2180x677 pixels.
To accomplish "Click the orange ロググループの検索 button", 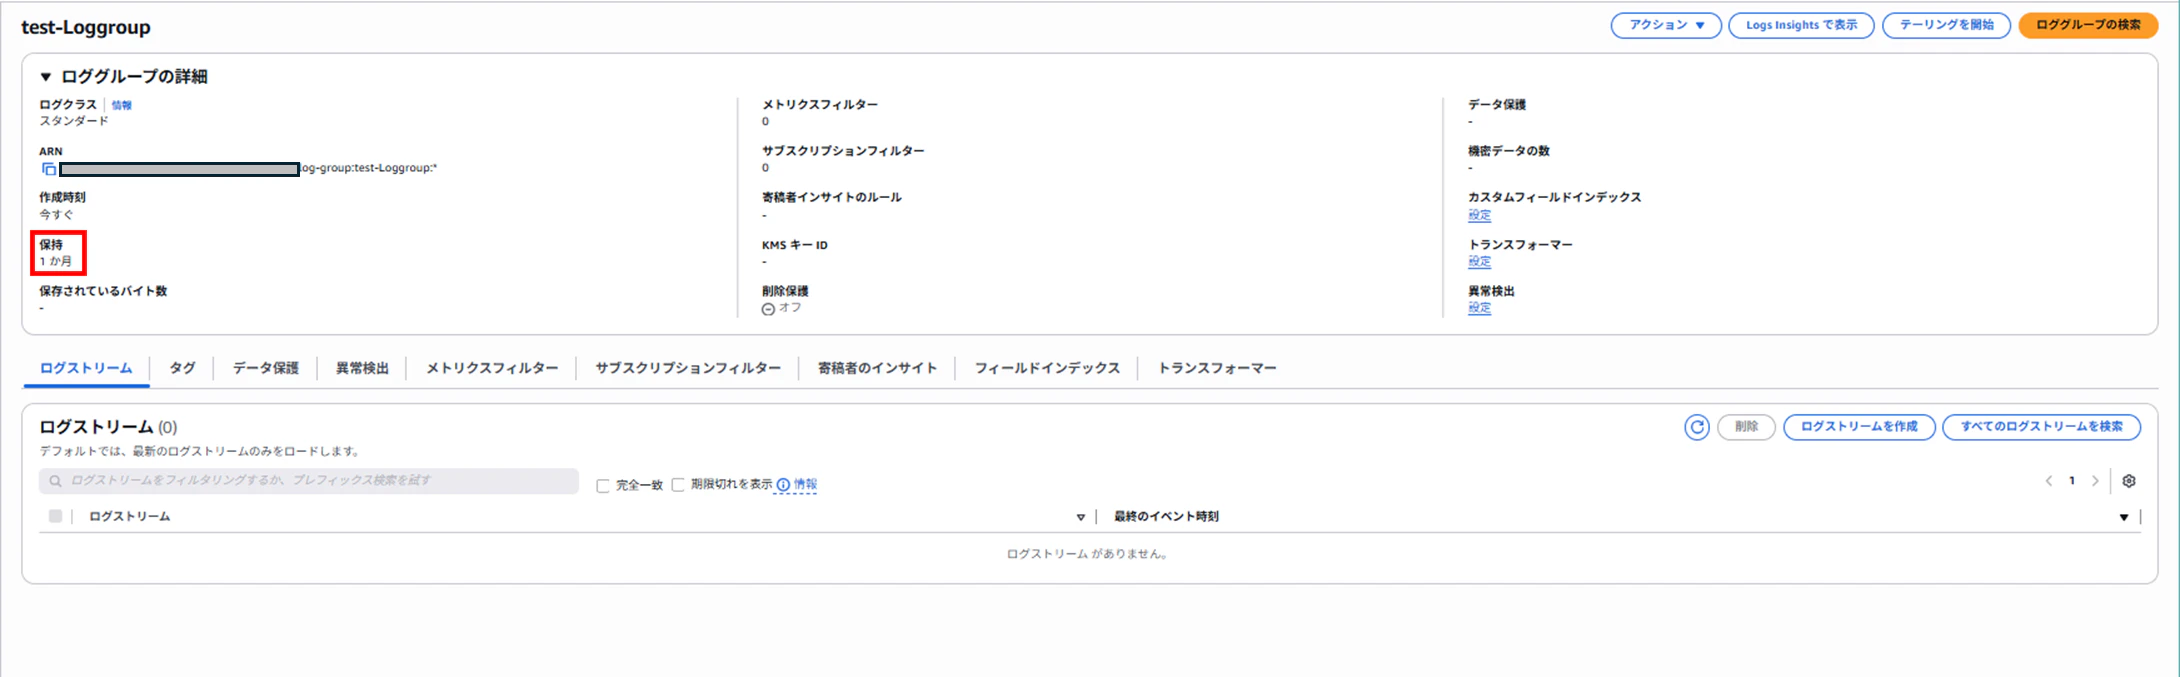I will (2088, 25).
